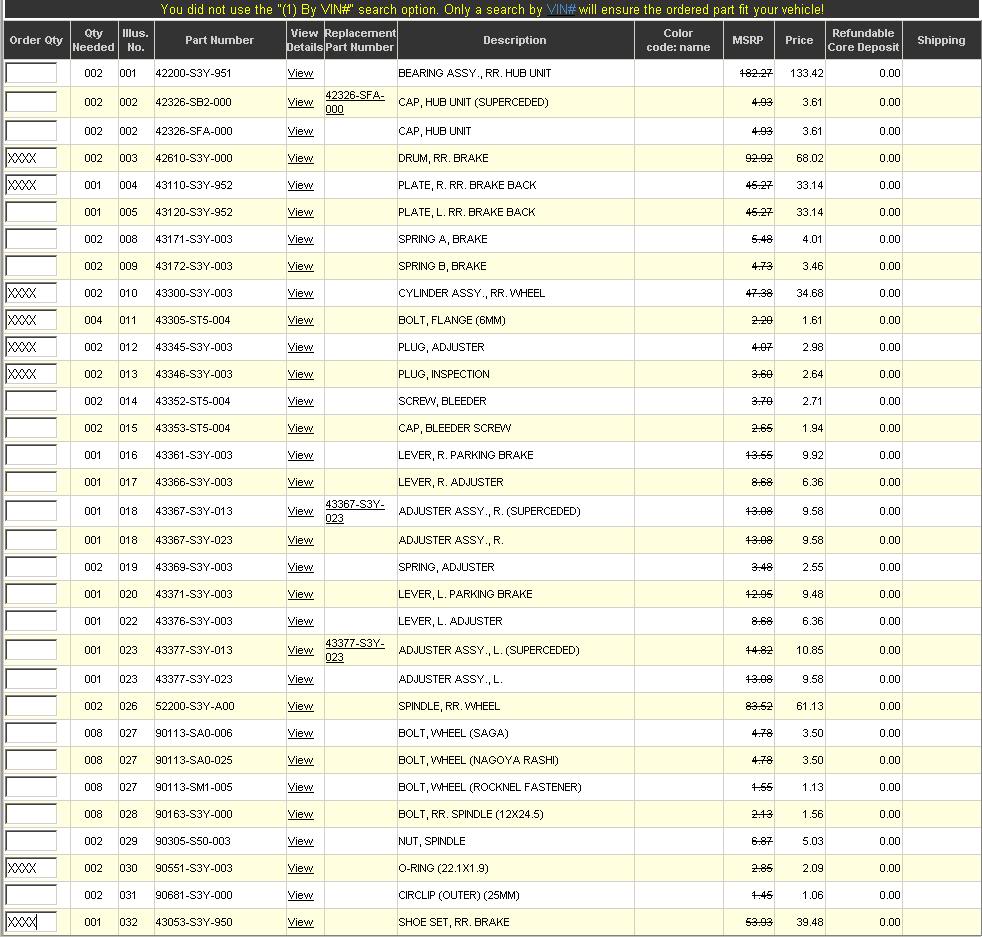Select the Part Number column header
Image resolution: width=982 pixels, height=937 pixels.
coord(219,40)
